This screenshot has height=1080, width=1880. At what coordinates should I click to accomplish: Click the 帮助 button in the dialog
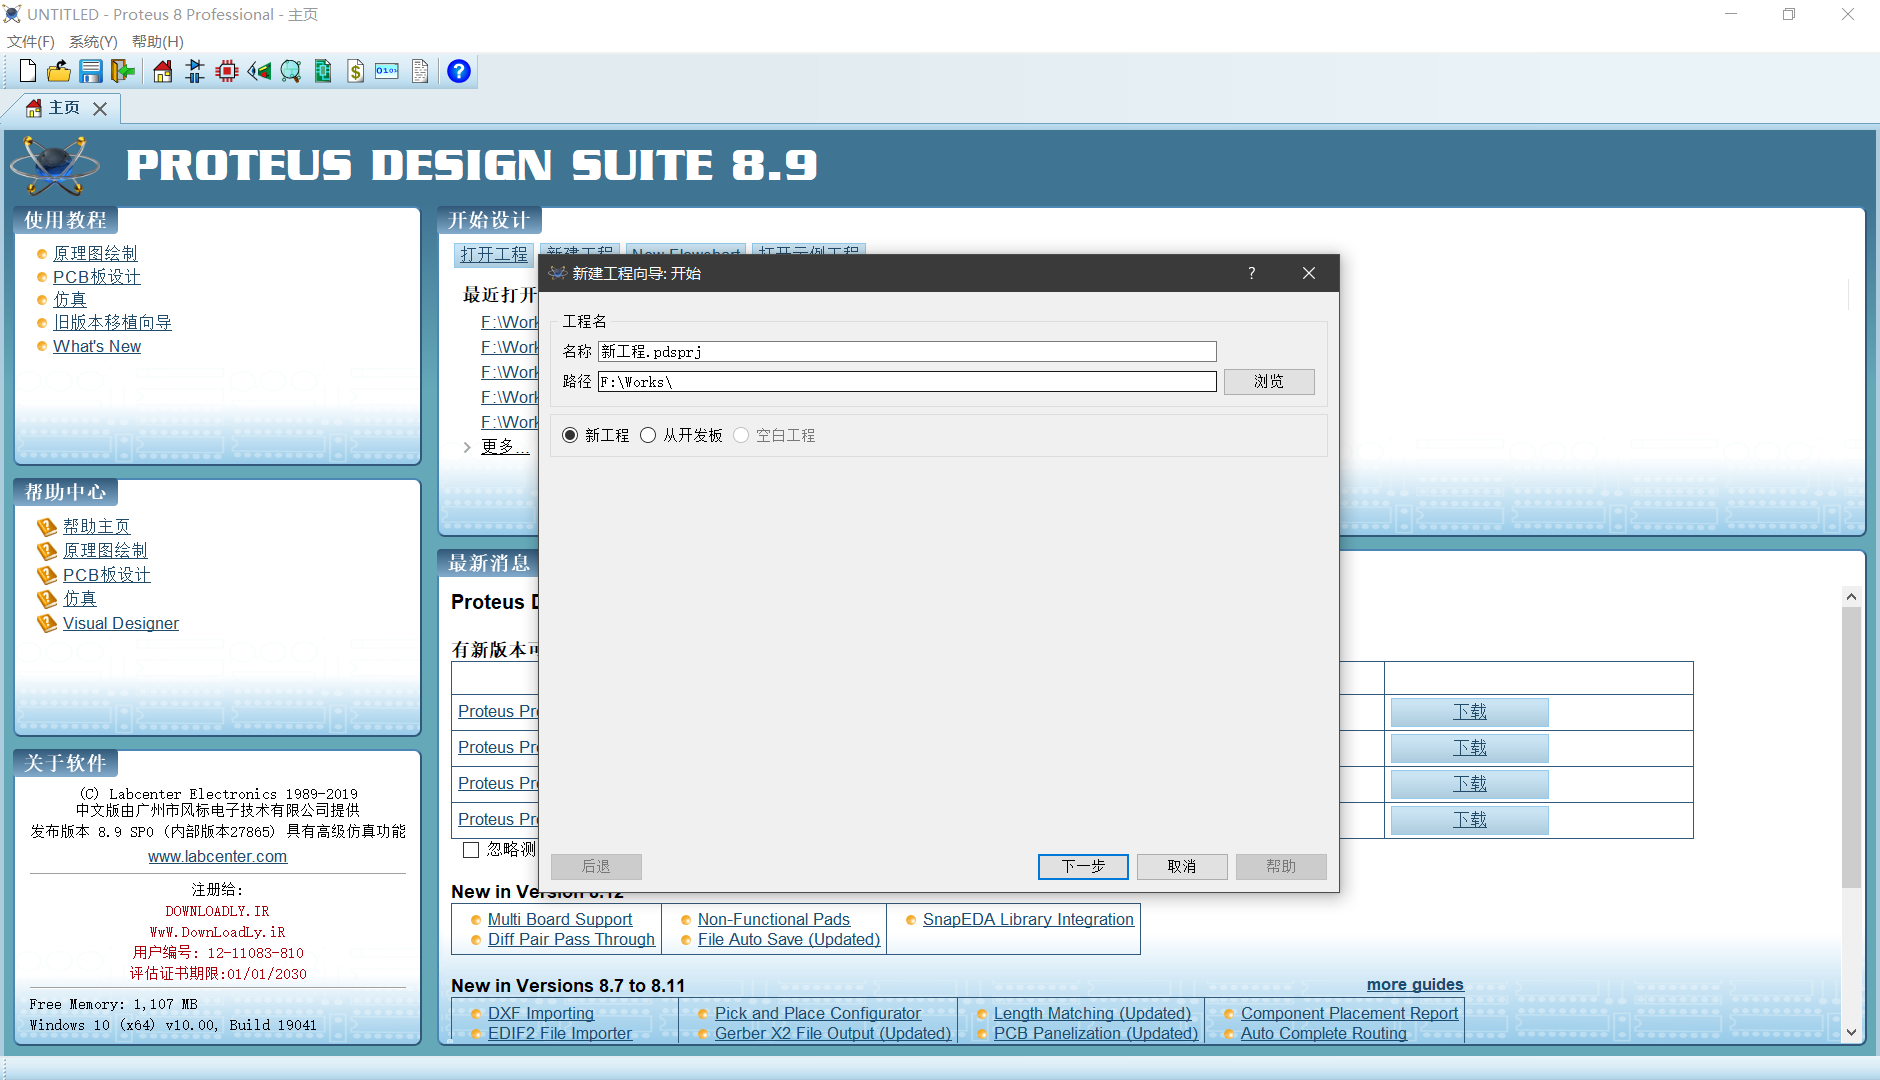[1281, 866]
